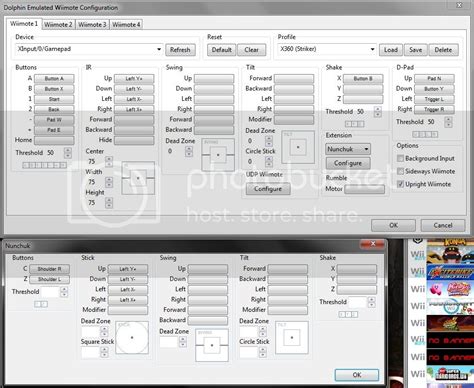Screen dimensions: 474x388
Task: Reset mappings with the Default button
Action: [x=221, y=50]
